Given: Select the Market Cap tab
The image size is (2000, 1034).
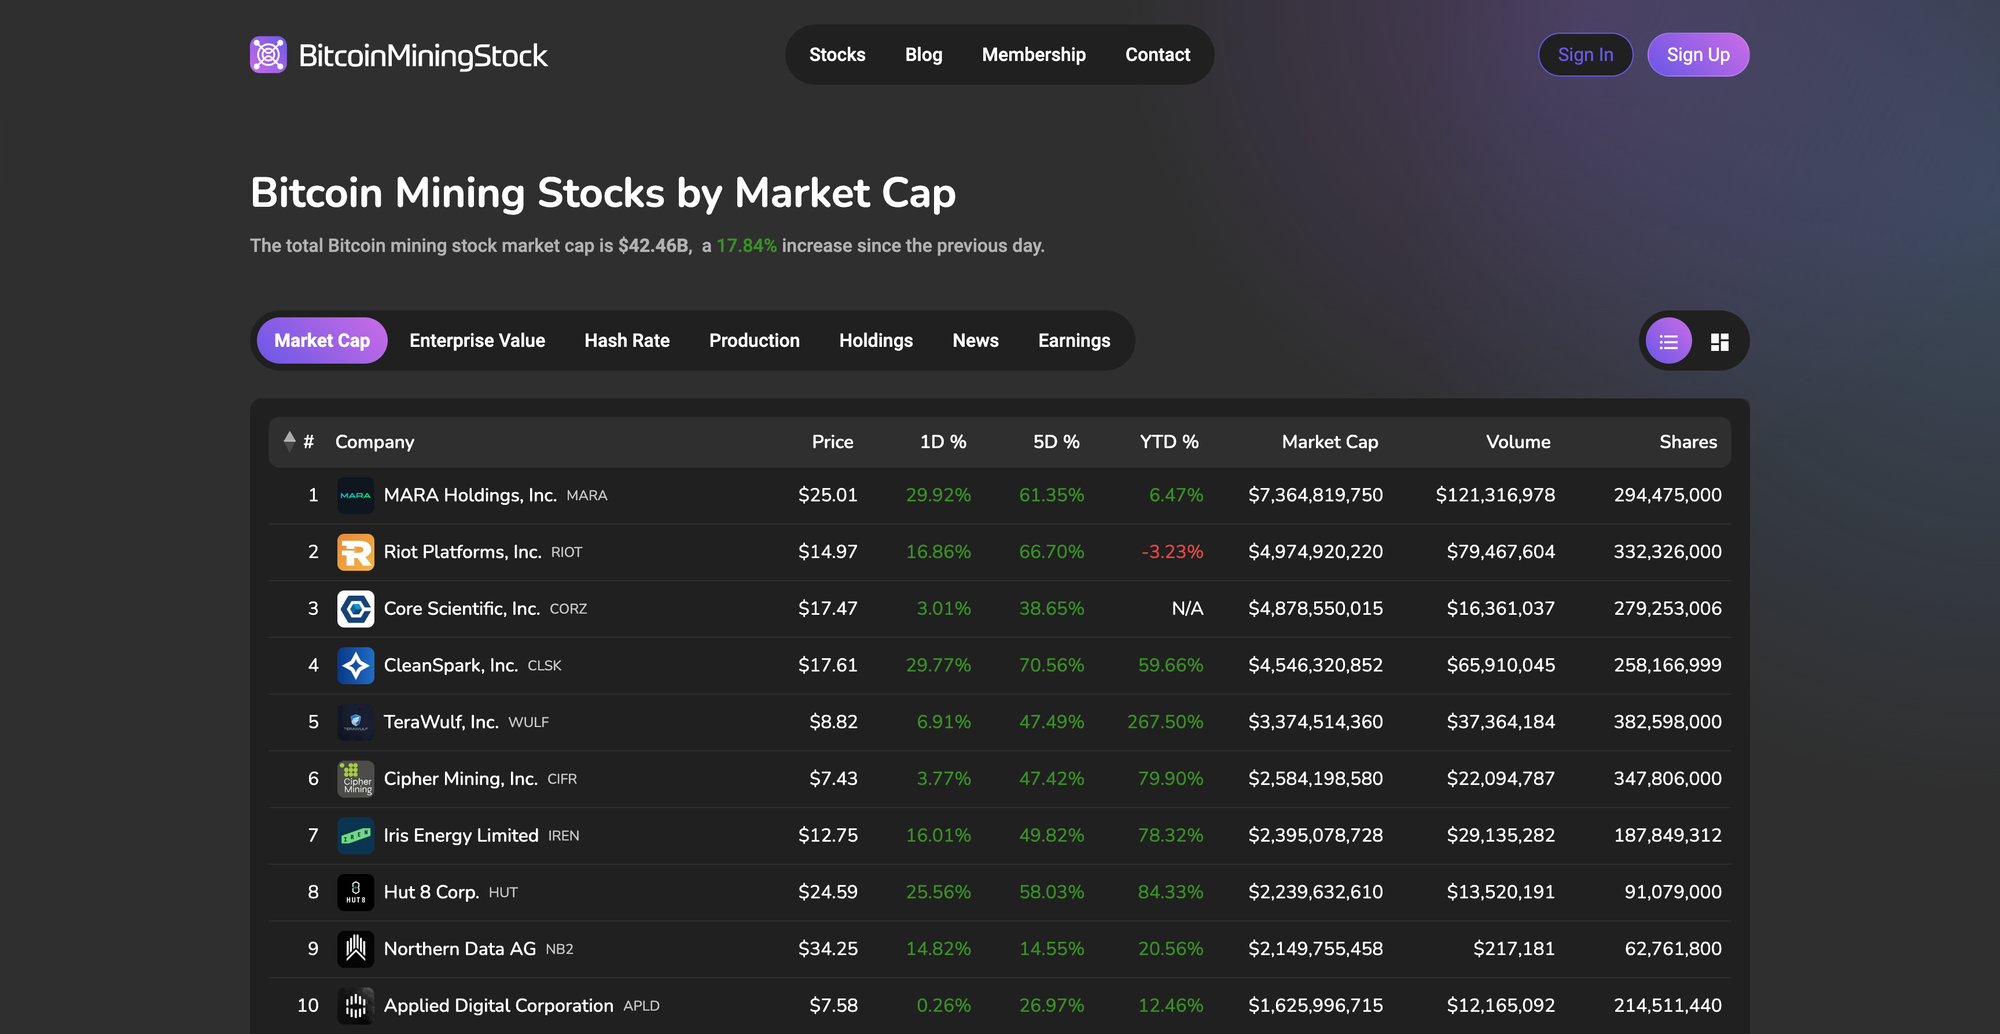Looking at the screenshot, I should click(x=322, y=341).
